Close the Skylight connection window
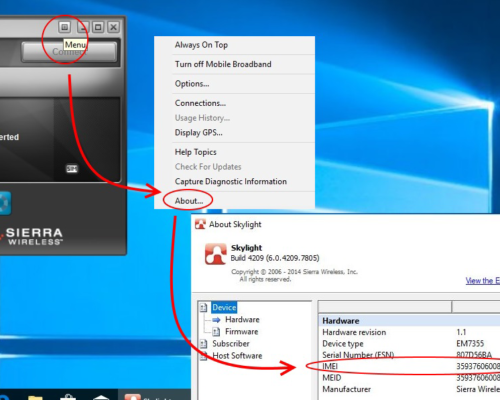 click(x=113, y=27)
